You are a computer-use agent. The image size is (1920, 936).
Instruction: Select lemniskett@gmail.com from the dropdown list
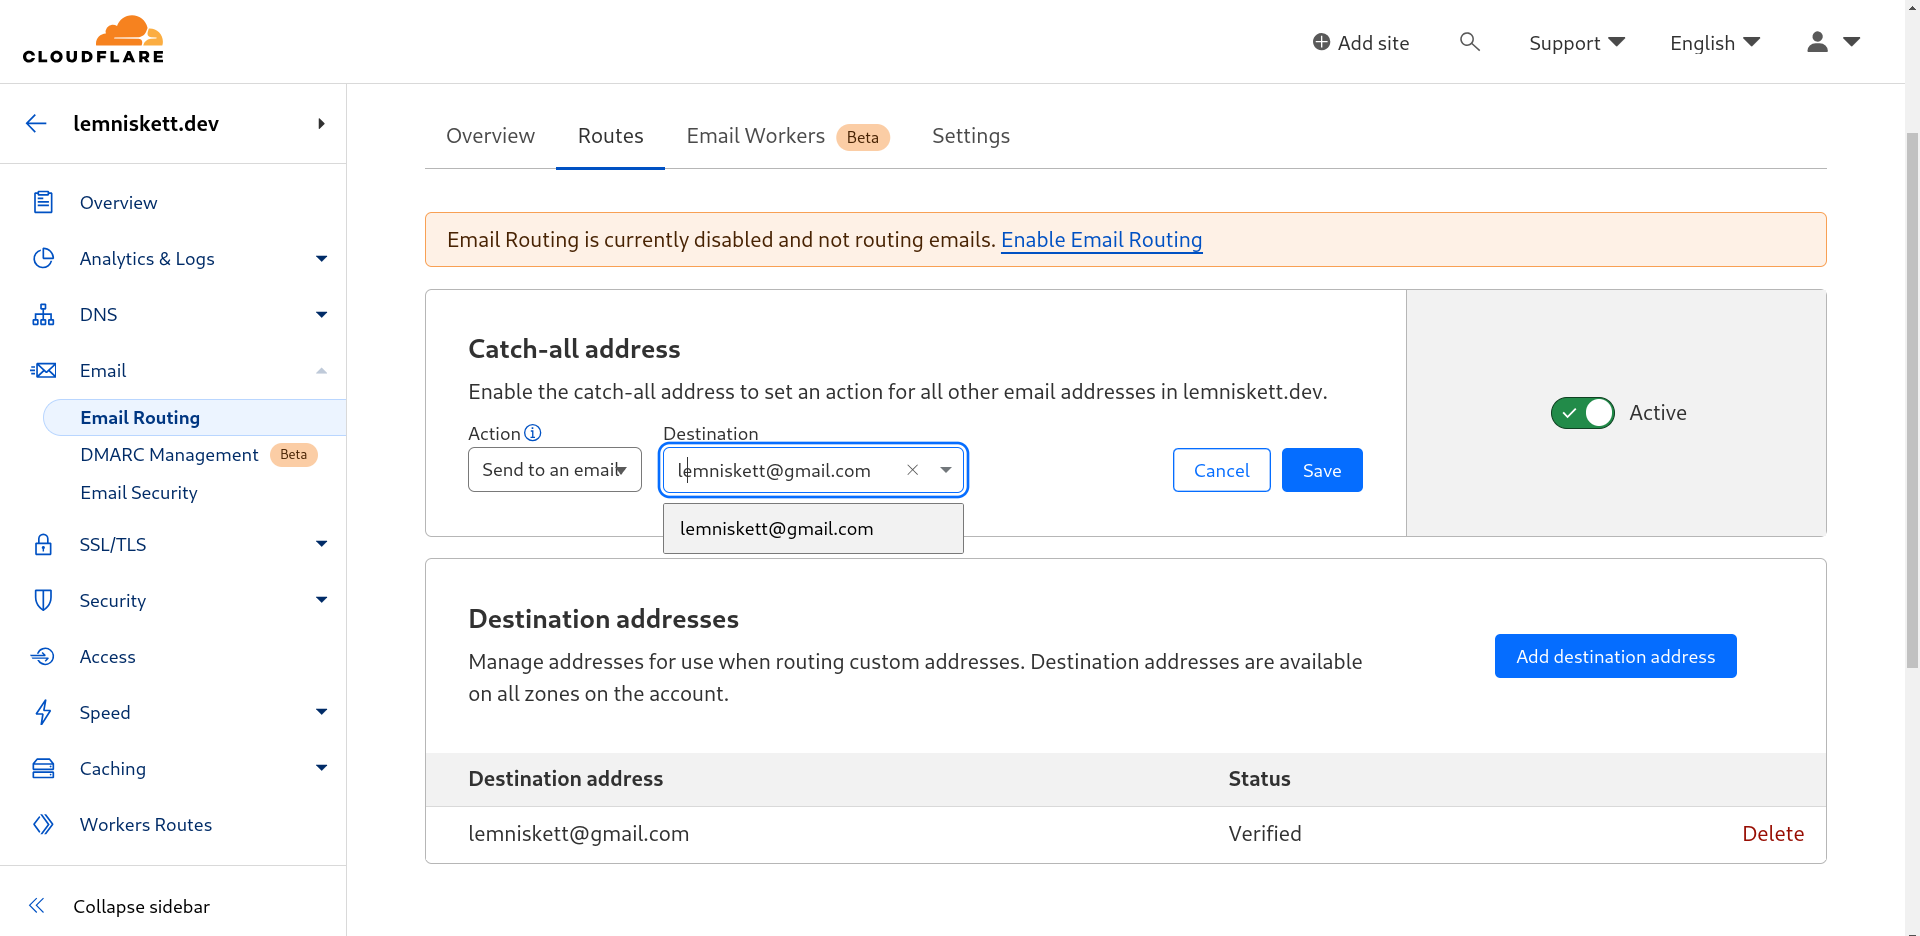tap(813, 529)
